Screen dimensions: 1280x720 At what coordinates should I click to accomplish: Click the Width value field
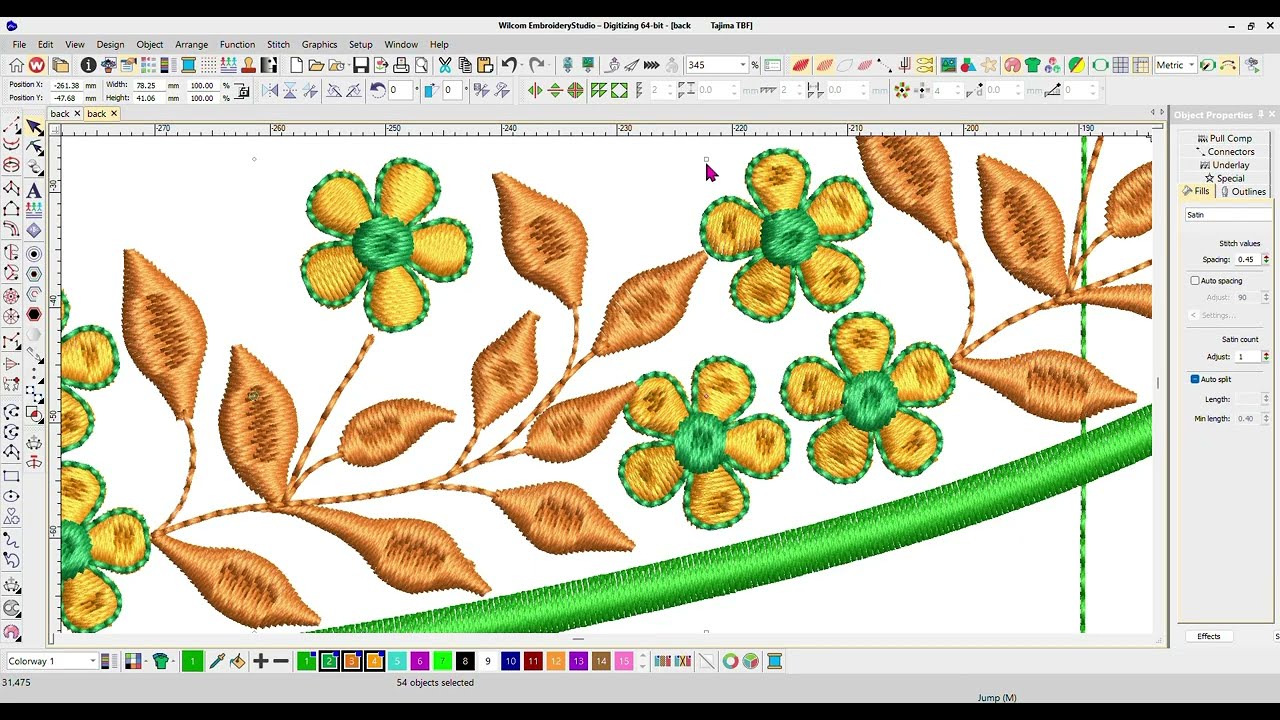pyautogui.click(x=149, y=85)
